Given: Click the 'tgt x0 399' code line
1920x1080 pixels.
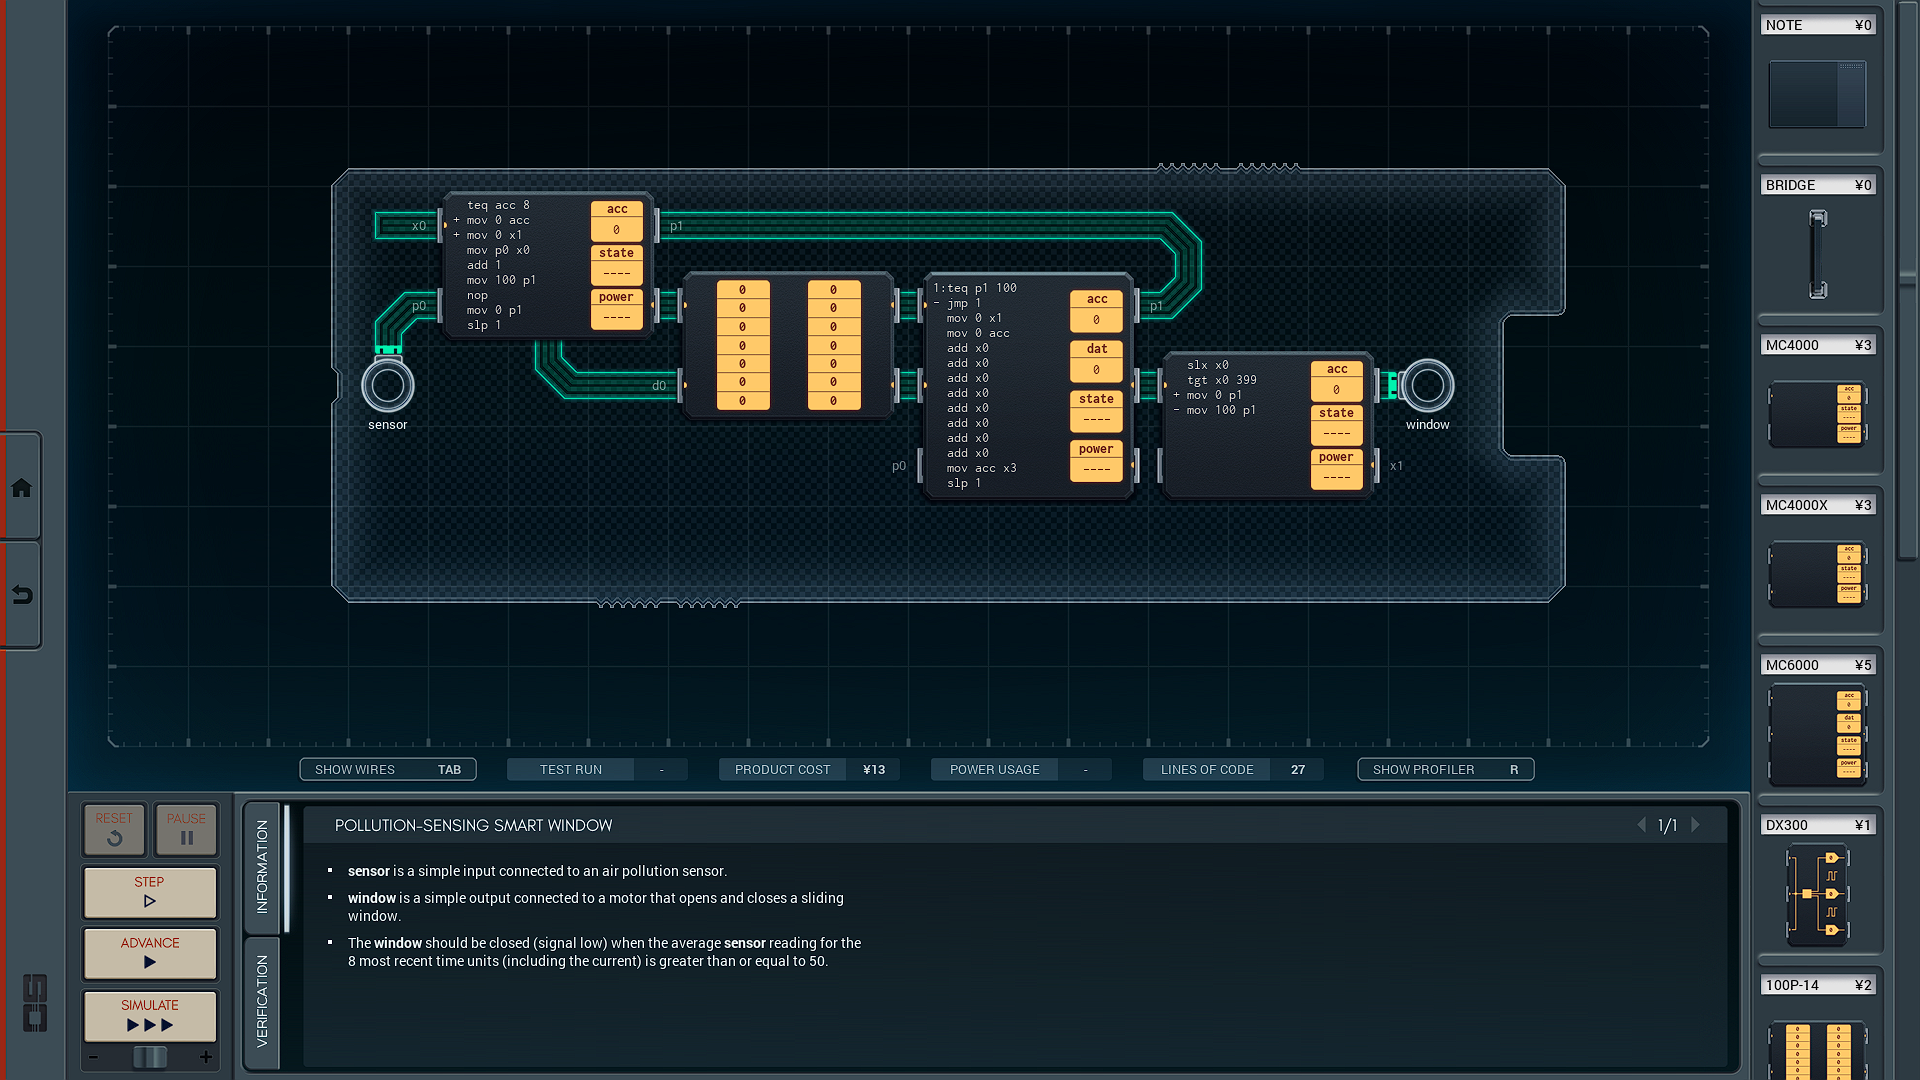Looking at the screenshot, I should (1221, 380).
